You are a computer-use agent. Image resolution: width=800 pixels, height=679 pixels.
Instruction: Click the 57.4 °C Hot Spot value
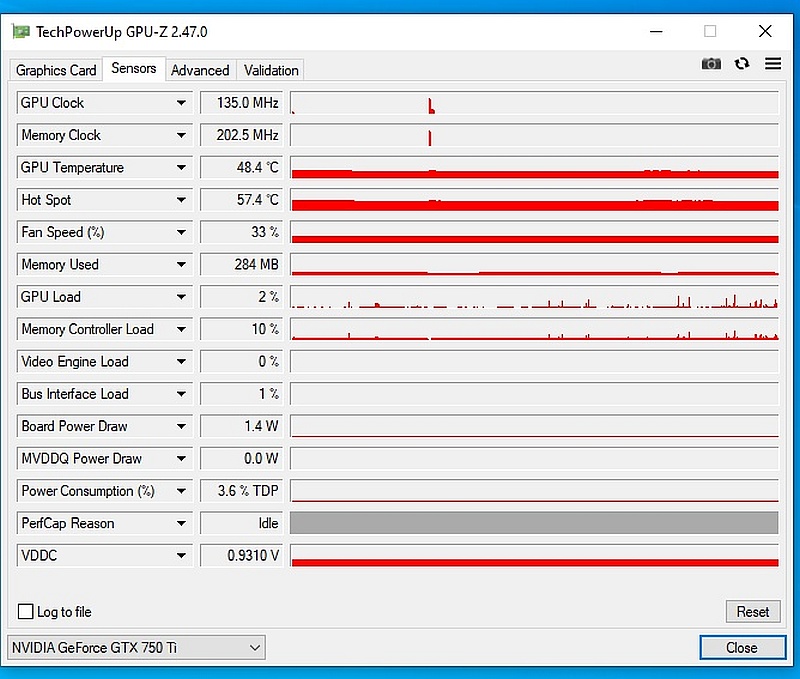pos(241,200)
